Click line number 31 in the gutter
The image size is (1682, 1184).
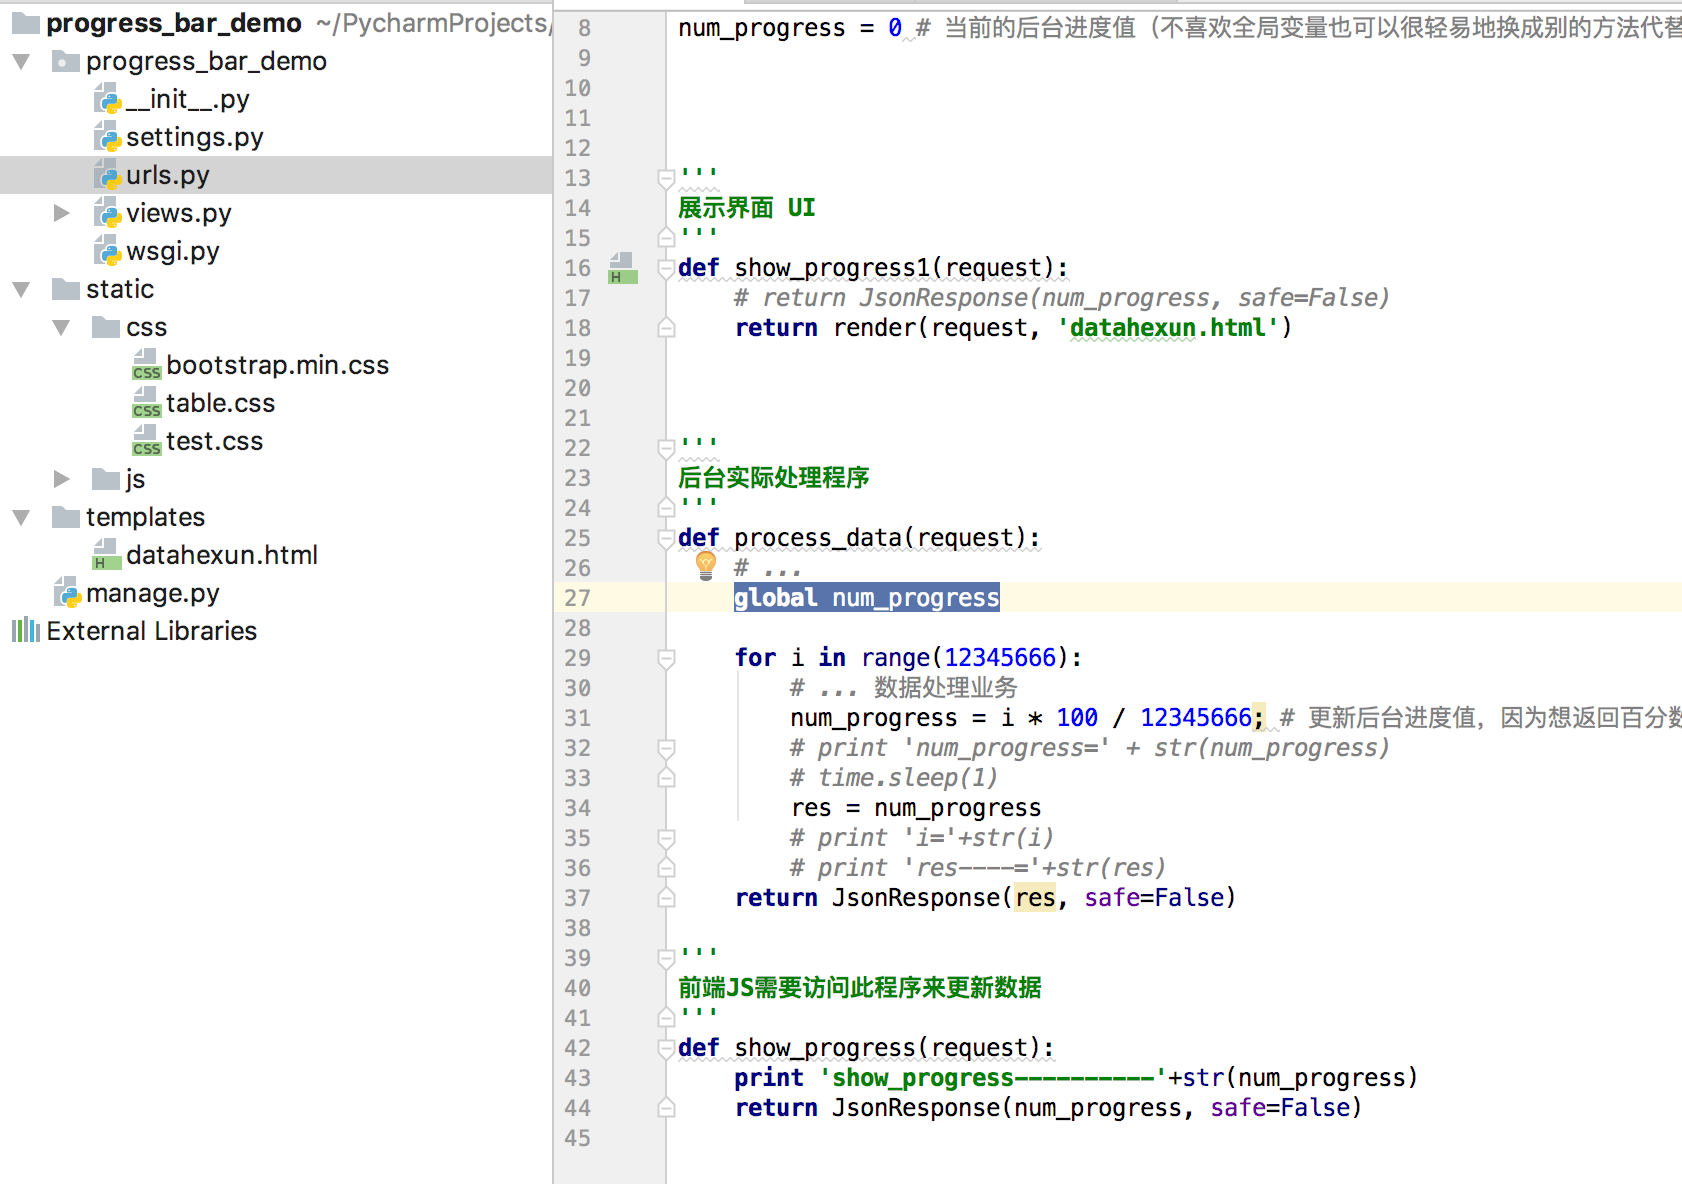[x=577, y=717]
